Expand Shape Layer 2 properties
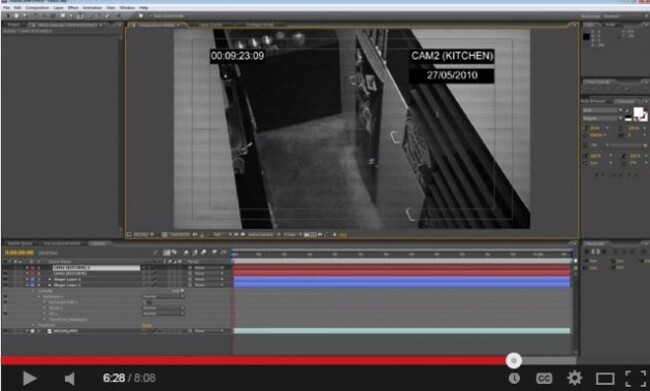Viewport: 650px width, 391px height. [50, 279]
